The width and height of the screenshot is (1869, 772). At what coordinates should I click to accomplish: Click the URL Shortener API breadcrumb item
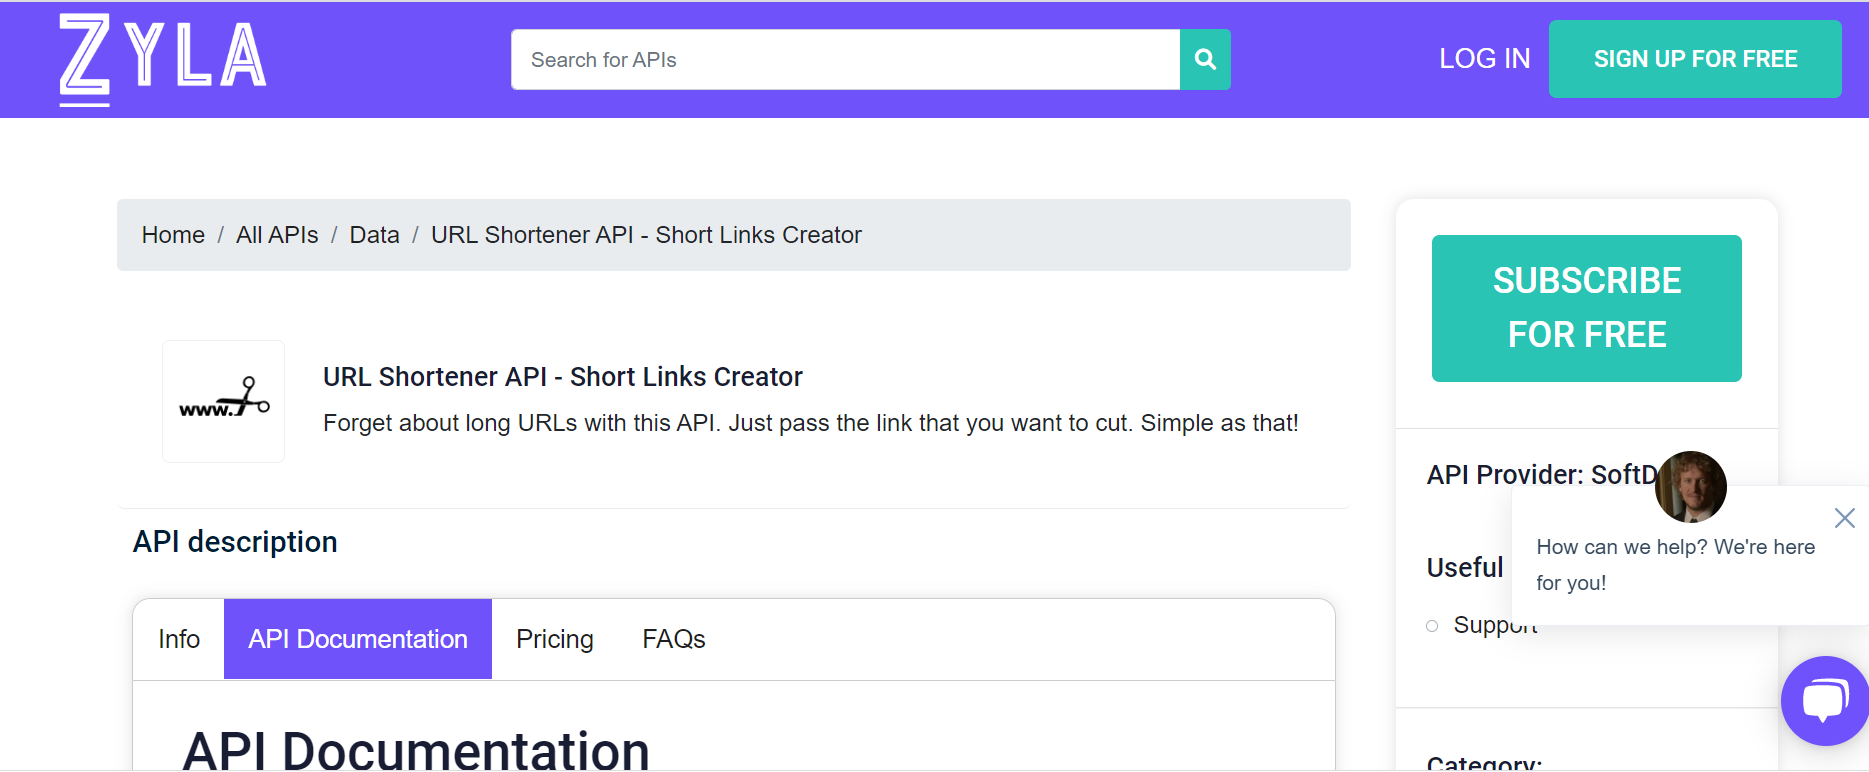tap(646, 235)
